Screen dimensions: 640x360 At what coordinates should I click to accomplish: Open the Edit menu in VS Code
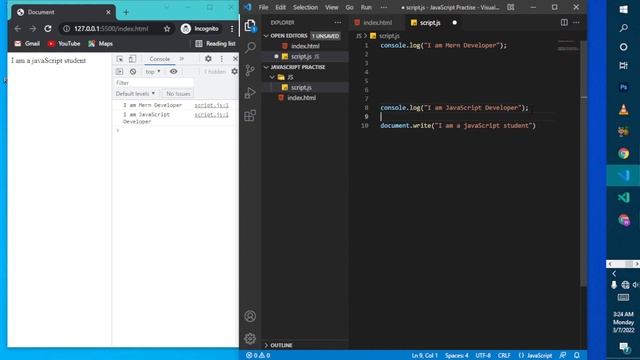(280, 7)
